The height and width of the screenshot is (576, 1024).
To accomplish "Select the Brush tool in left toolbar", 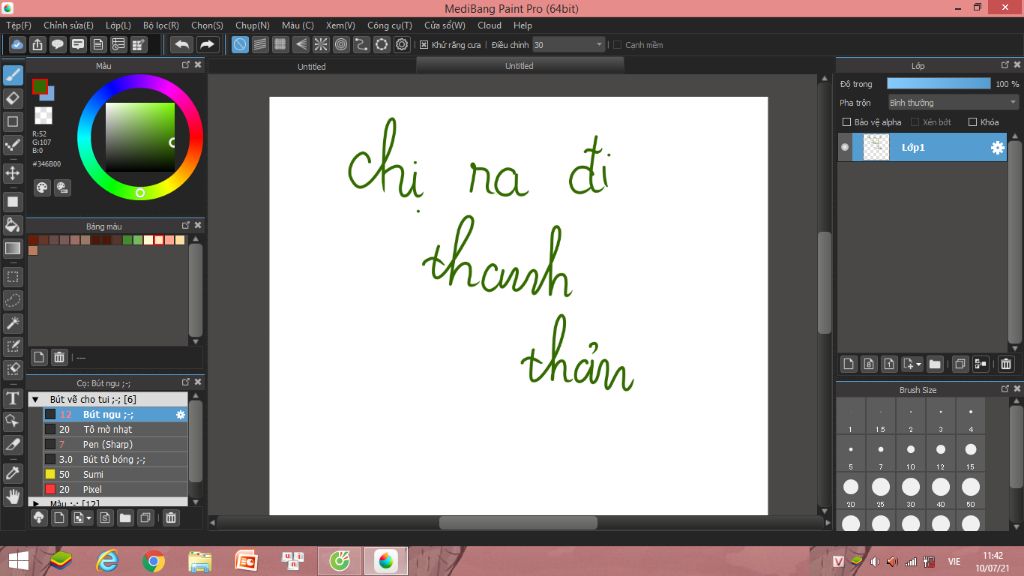I will [x=12, y=75].
